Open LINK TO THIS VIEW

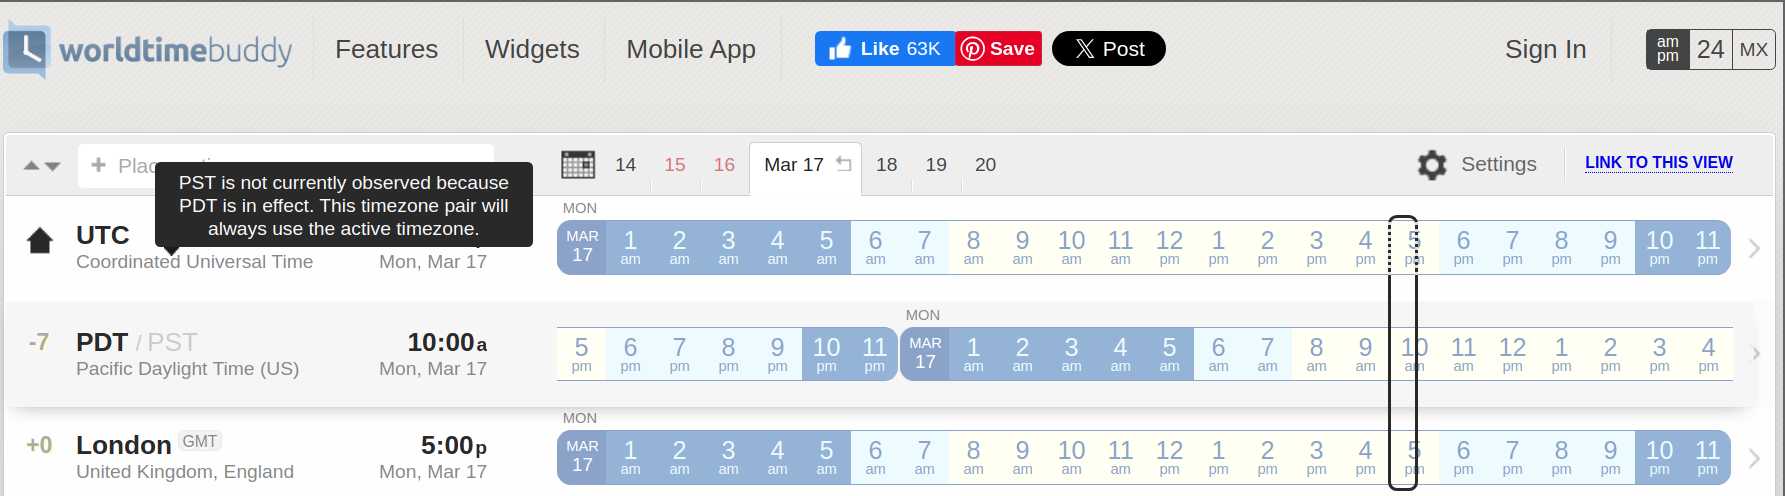pyautogui.click(x=1659, y=162)
